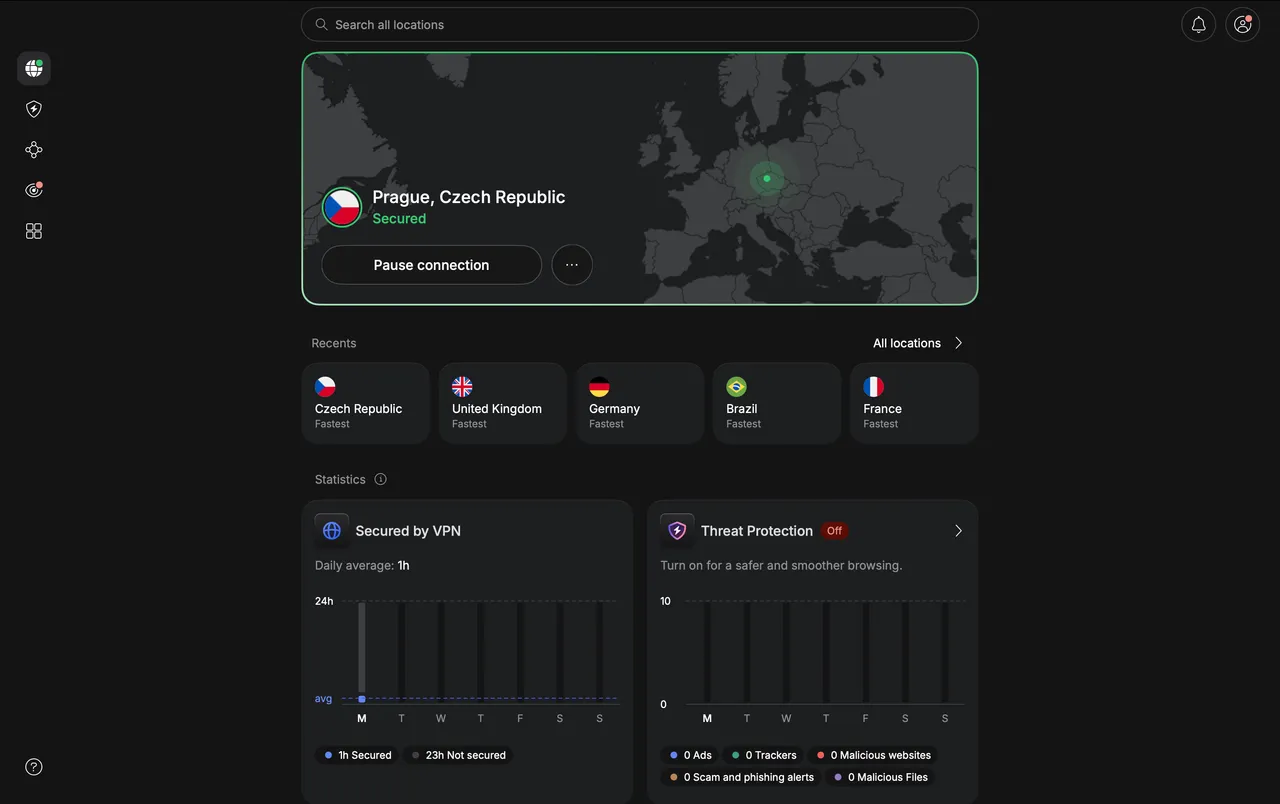Click the 23h Not secured legend chip
The width and height of the screenshot is (1280, 804).
click(459, 755)
